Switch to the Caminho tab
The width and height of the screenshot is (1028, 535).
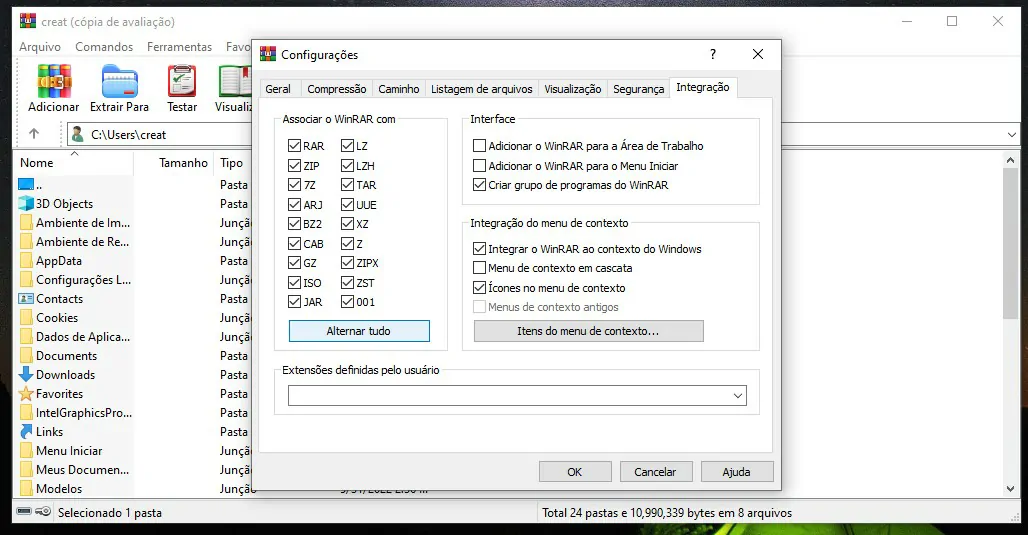399,89
